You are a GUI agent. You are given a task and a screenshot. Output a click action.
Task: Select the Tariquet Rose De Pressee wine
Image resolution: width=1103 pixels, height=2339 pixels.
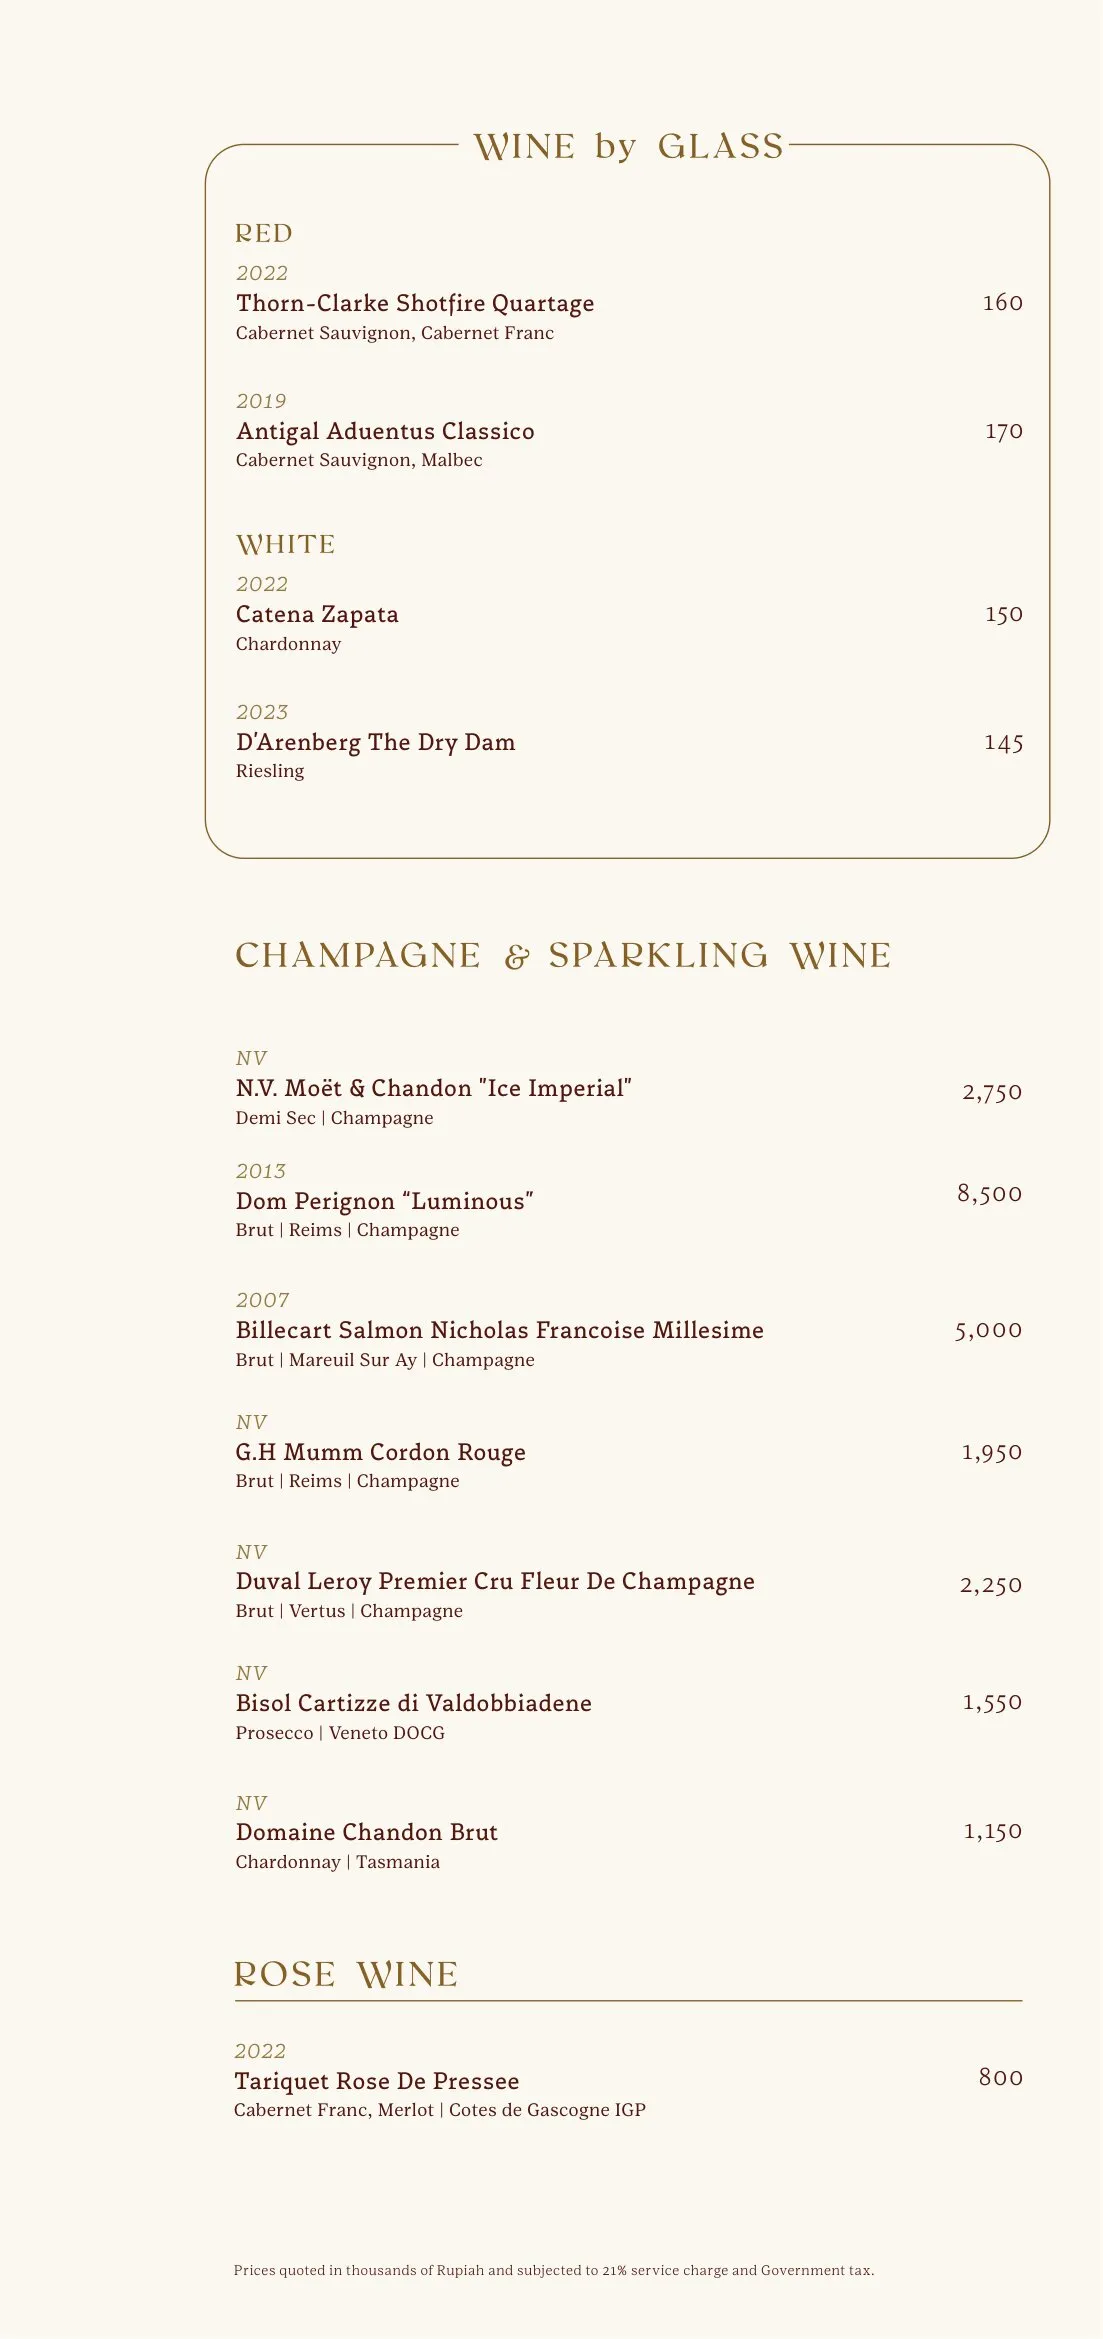[376, 2081]
